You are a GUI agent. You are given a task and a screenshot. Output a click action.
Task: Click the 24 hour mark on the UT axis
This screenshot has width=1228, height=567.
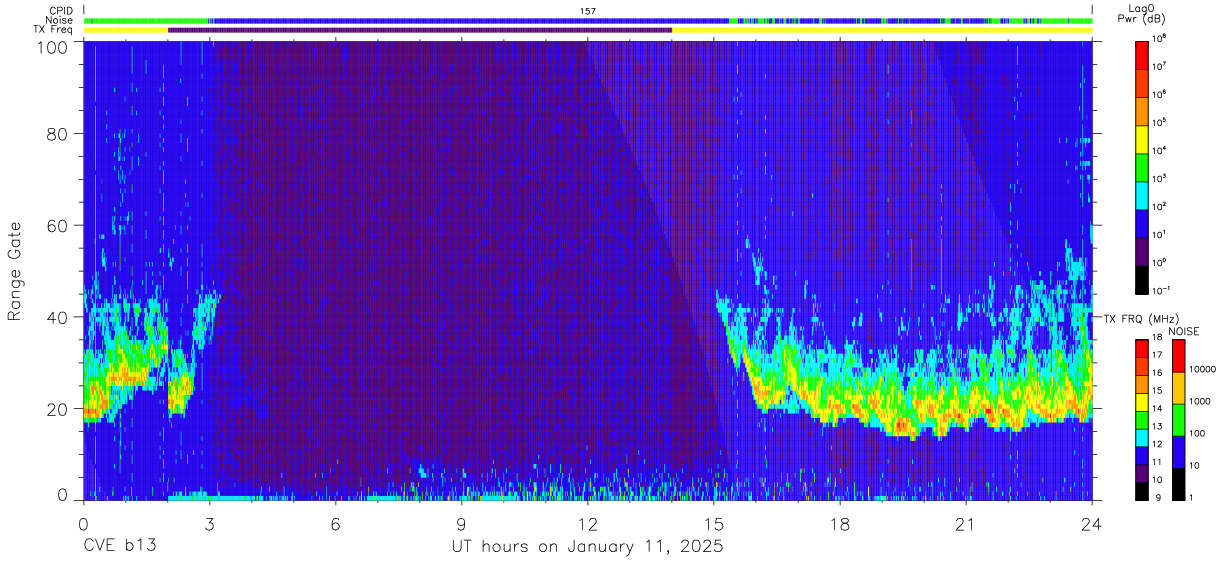(1092, 524)
